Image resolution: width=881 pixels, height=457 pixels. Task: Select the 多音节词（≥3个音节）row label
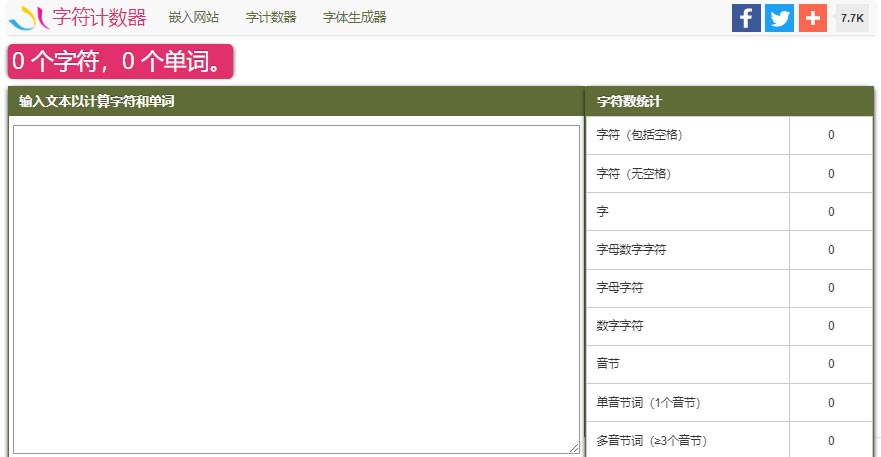click(652, 441)
